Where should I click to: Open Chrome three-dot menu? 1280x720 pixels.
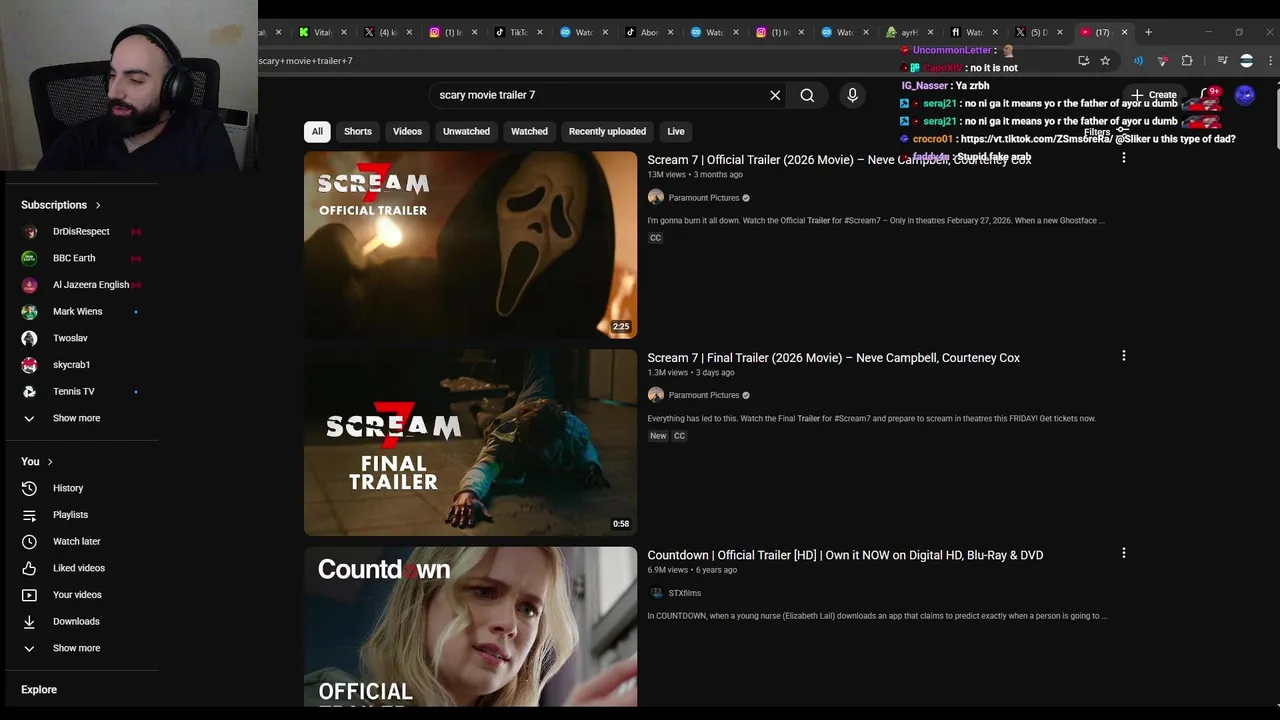click(x=1270, y=61)
